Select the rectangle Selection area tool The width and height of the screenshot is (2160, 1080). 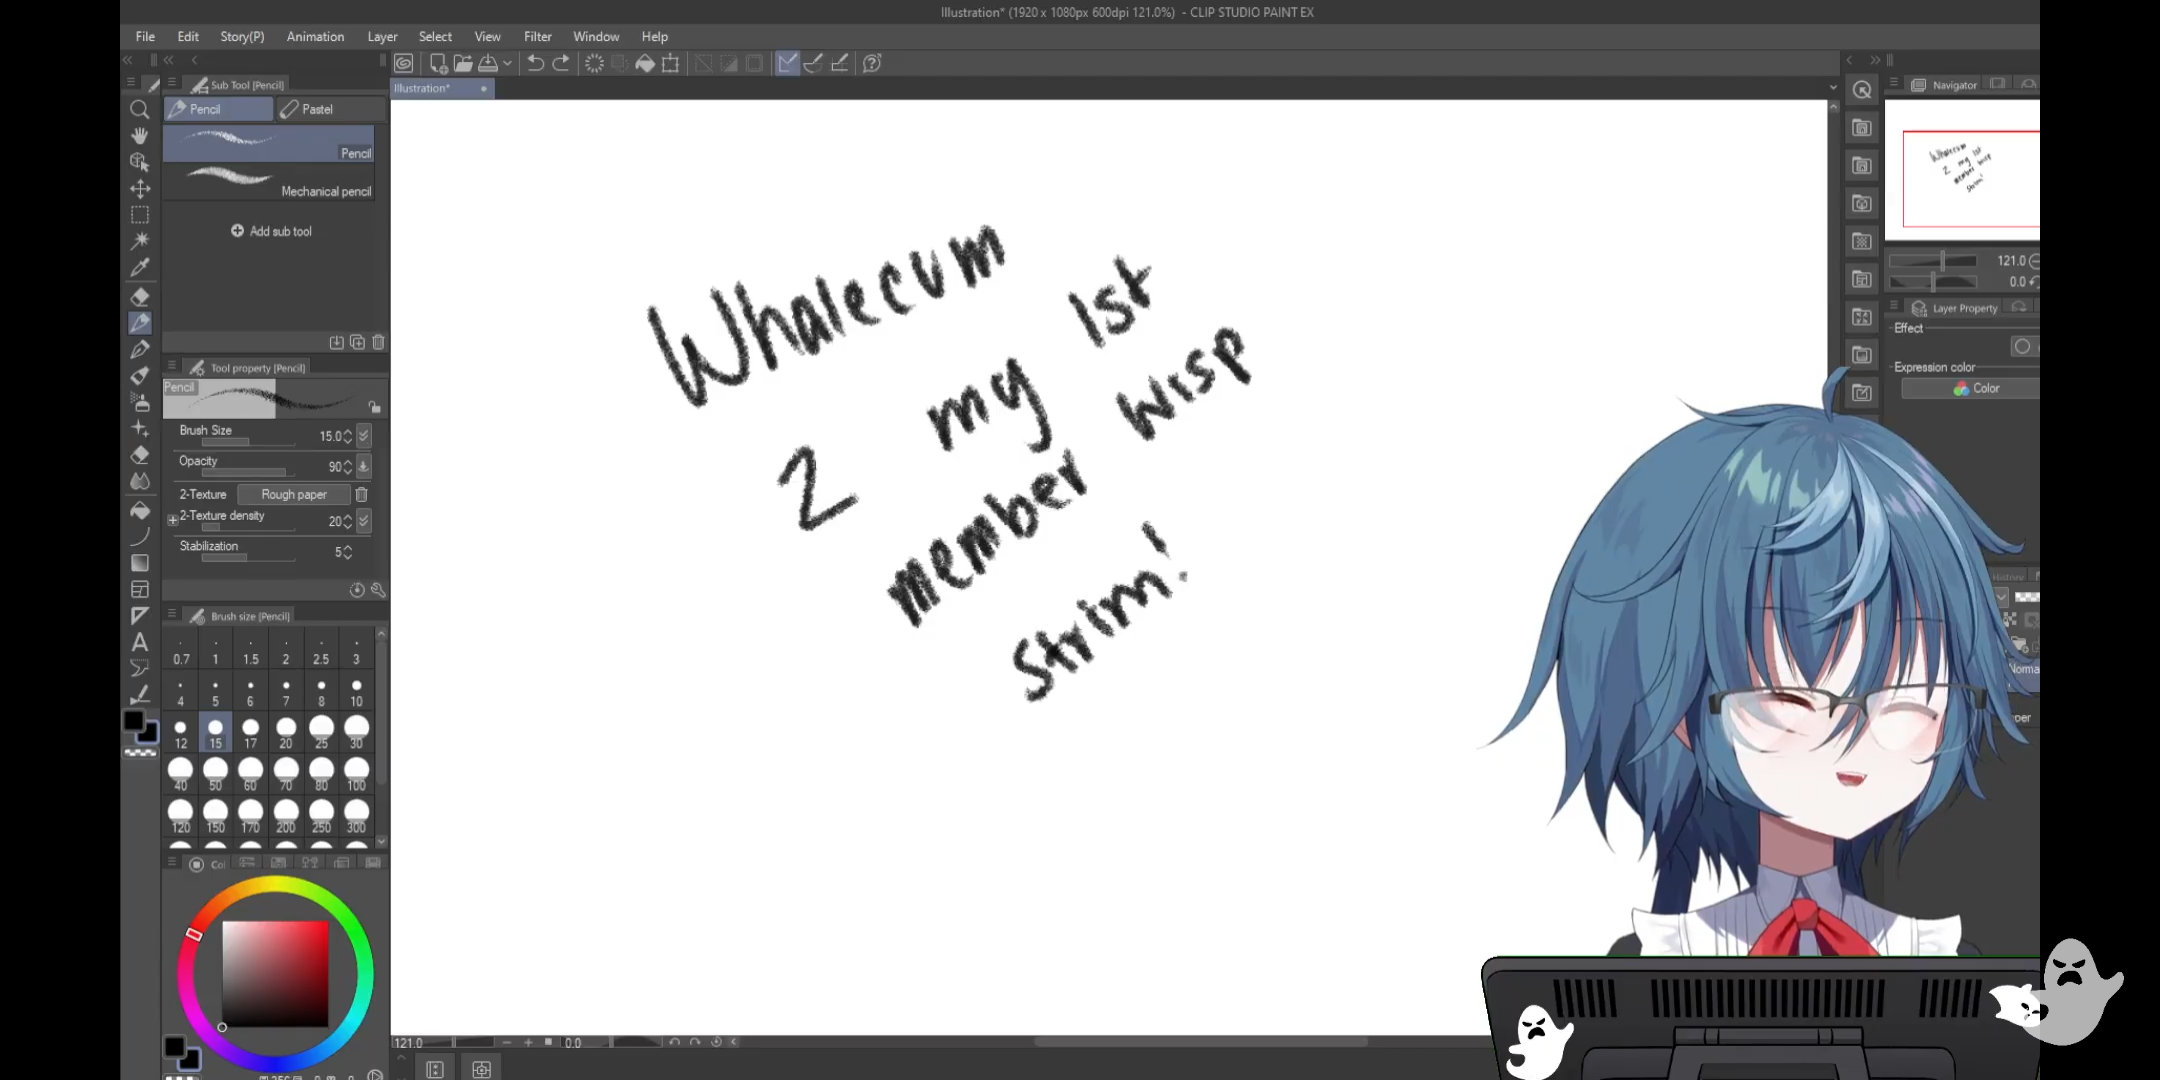click(x=140, y=214)
